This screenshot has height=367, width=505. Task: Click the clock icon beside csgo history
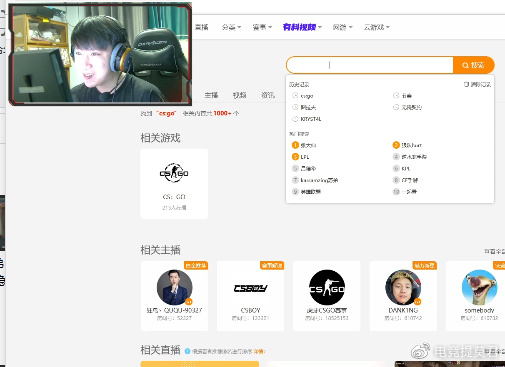295,96
